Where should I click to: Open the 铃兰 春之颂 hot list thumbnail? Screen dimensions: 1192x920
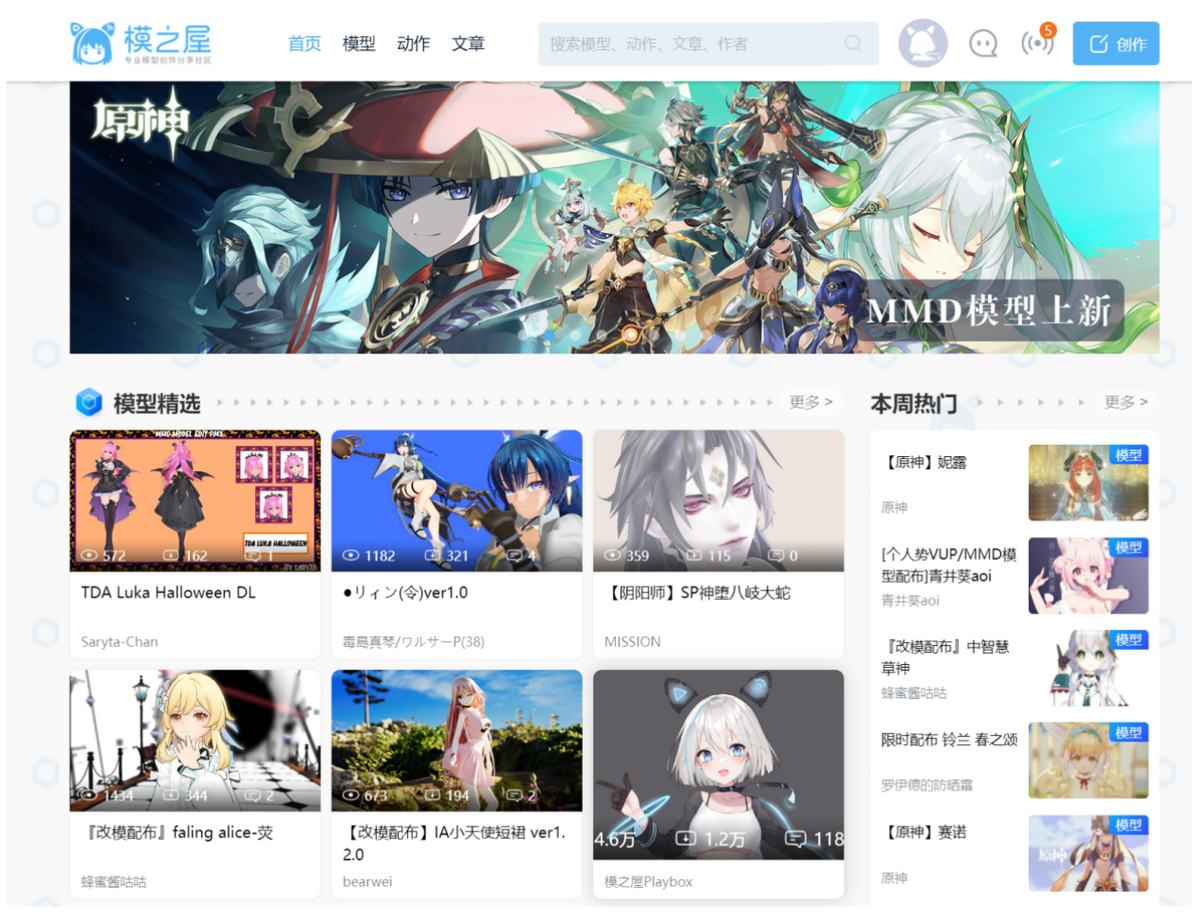tap(1088, 760)
